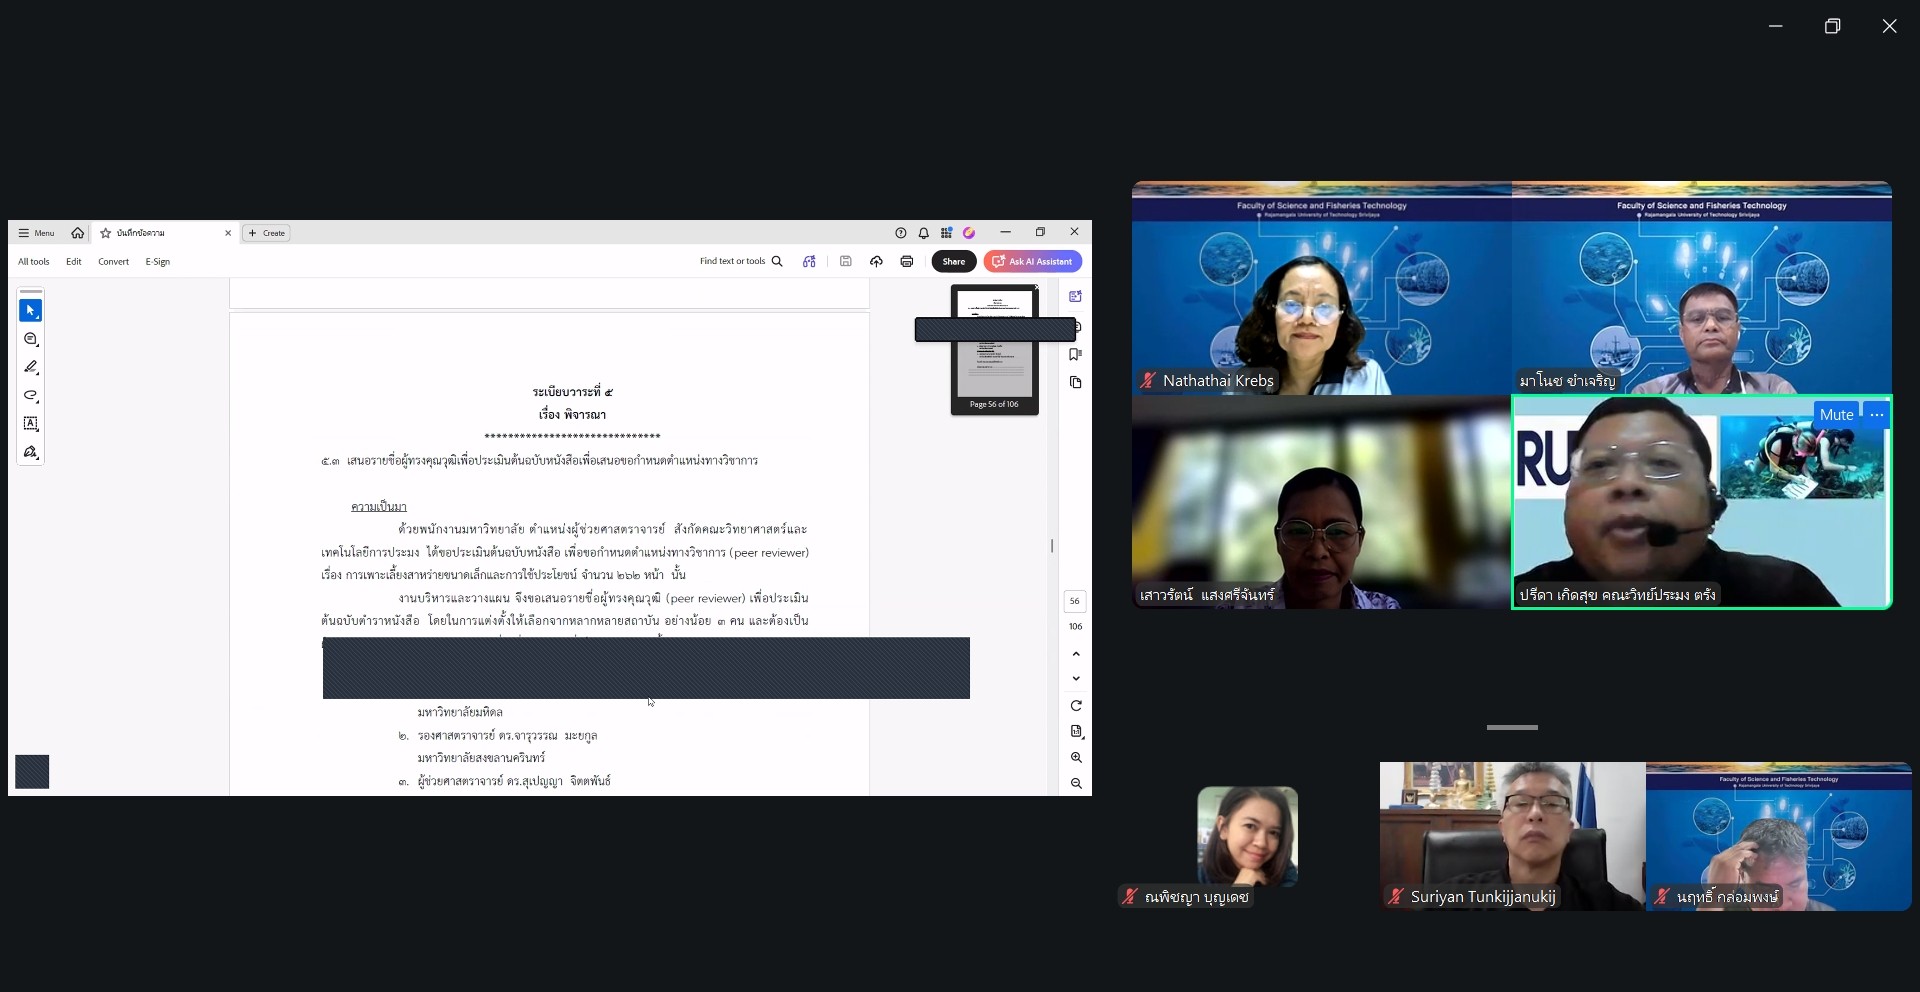1920x992 pixels.
Task: Go to previous page with up chevron
Action: coord(1076,654)
